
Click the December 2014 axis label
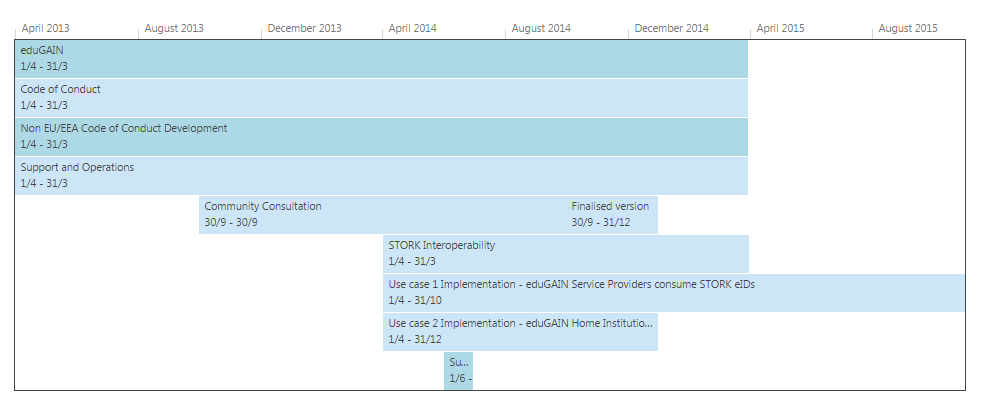(672, 28)
